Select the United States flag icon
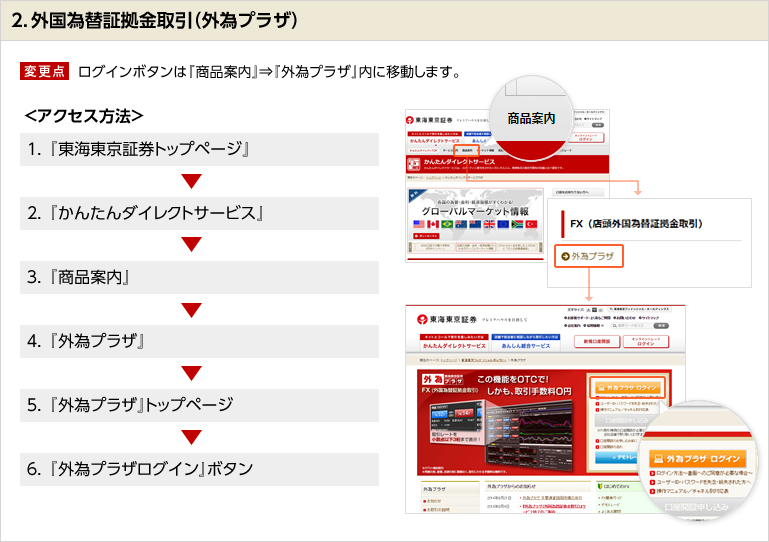Image resolution: width=769 pixels, height=542 pixels. tap(418, 224)
